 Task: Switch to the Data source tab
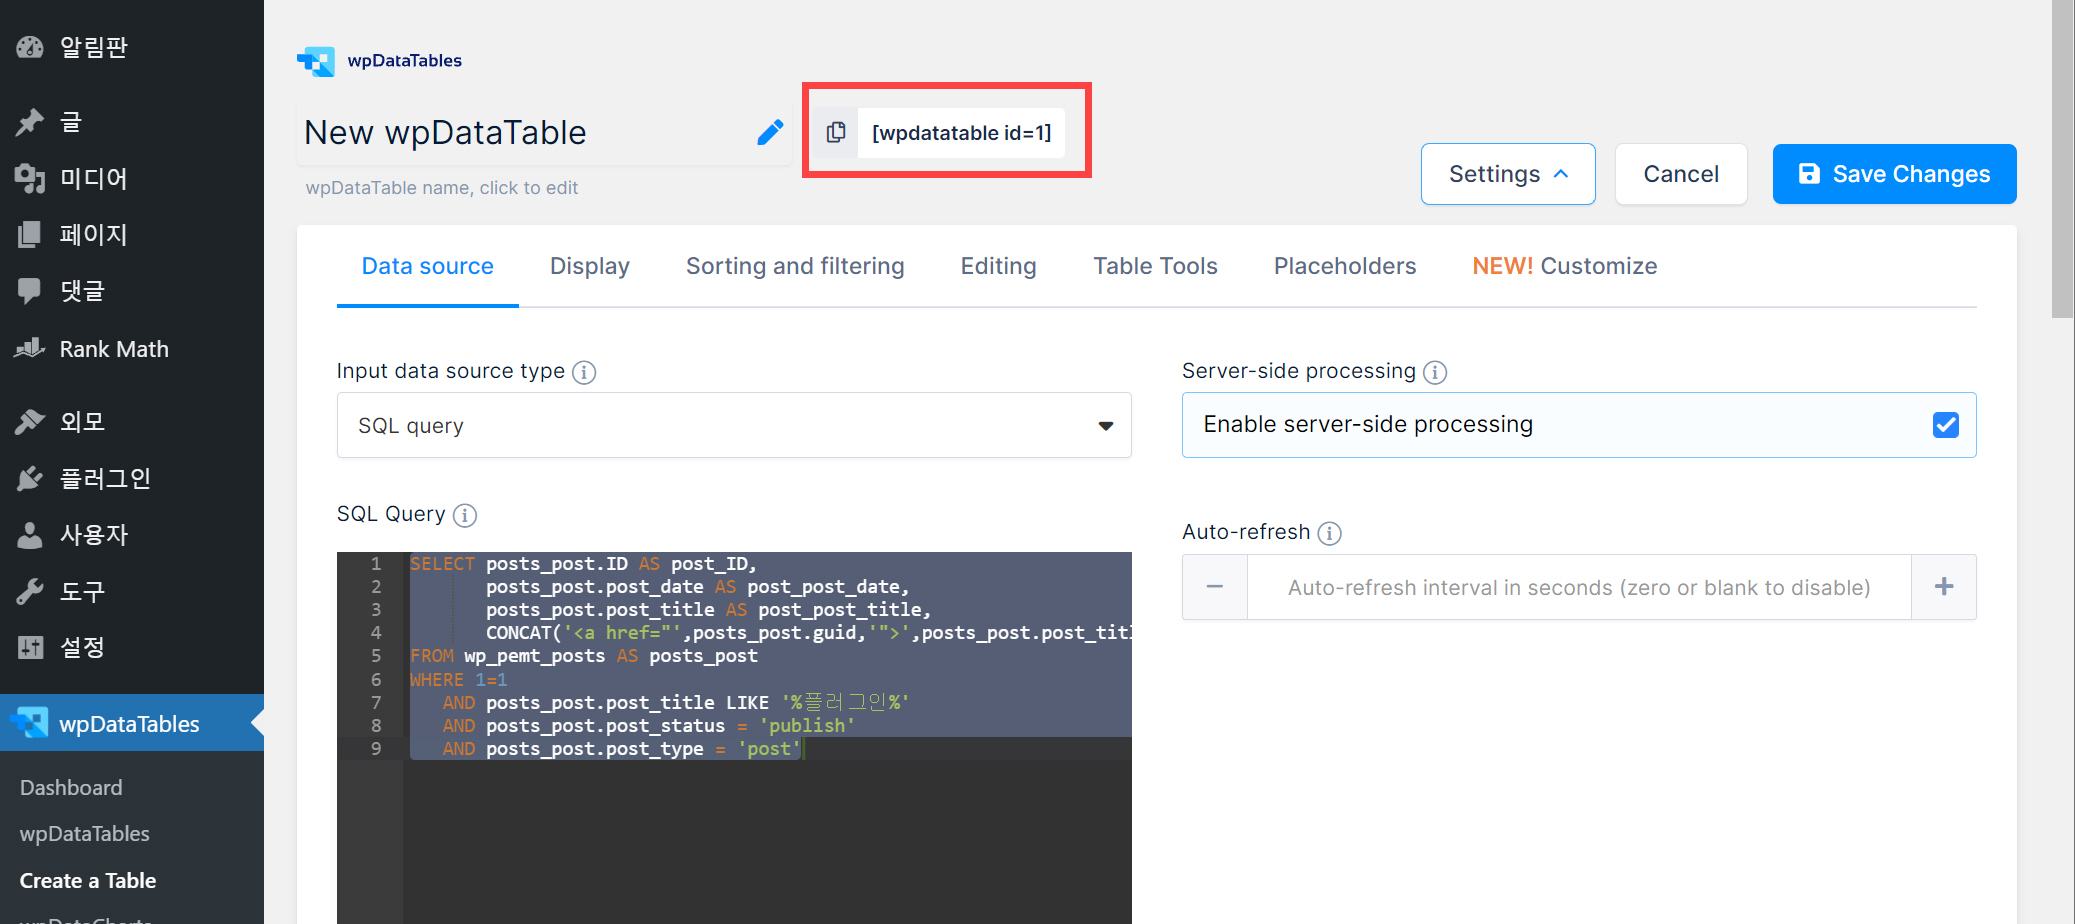pyautogui.click(x=428, y=266)
